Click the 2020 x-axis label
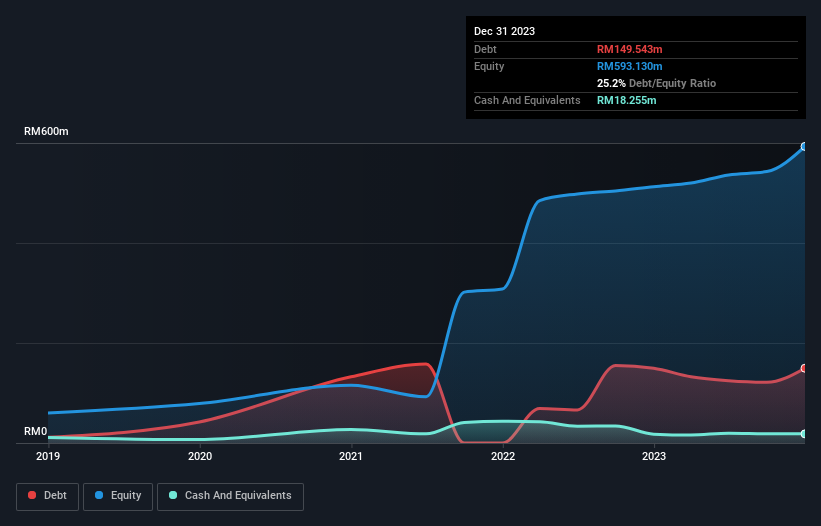This screenshot has height=526, width=821. click(200, 456)
